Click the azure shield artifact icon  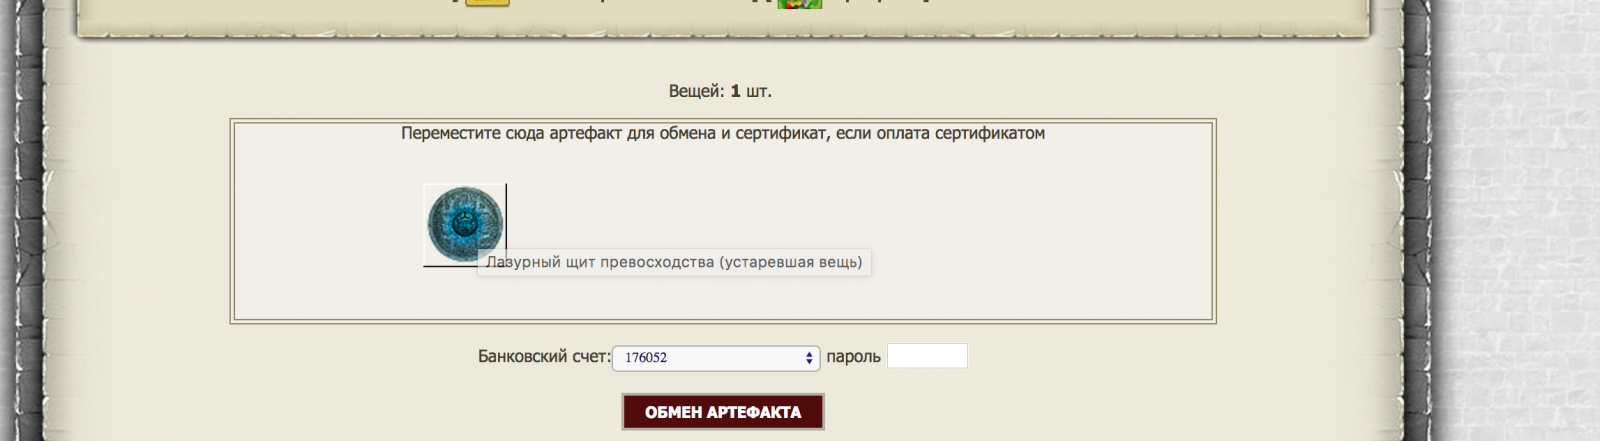464,224
